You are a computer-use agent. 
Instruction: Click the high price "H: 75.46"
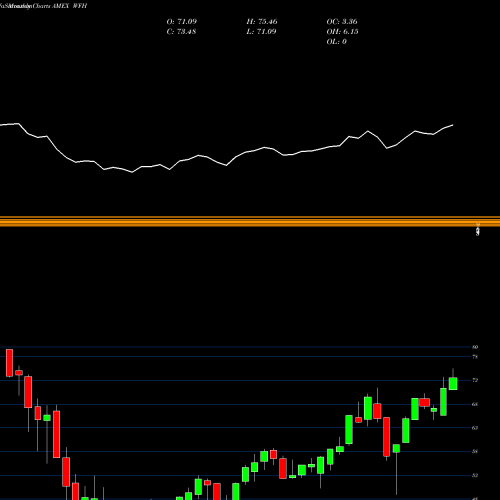[262, 22]
